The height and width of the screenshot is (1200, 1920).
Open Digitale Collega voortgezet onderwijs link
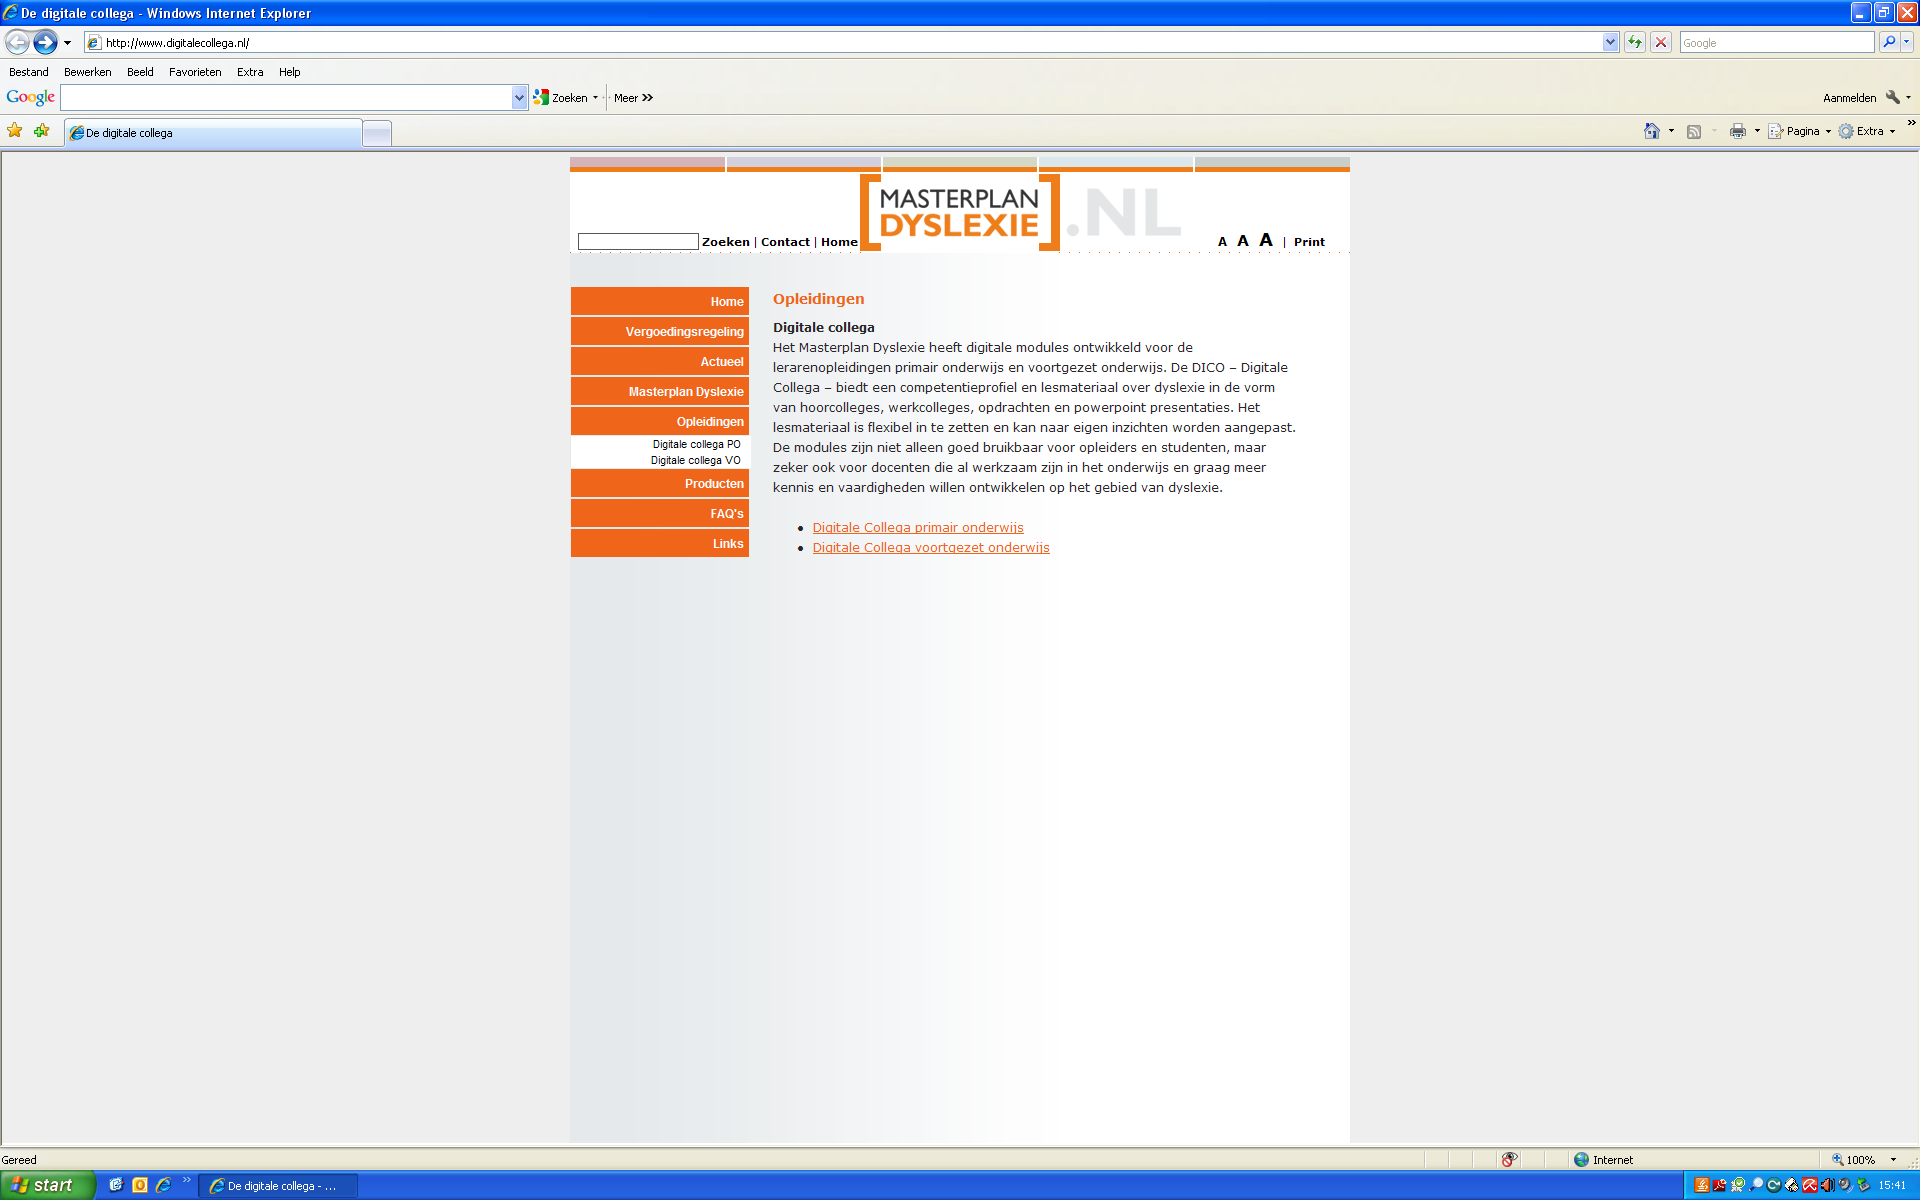[931, 547]
